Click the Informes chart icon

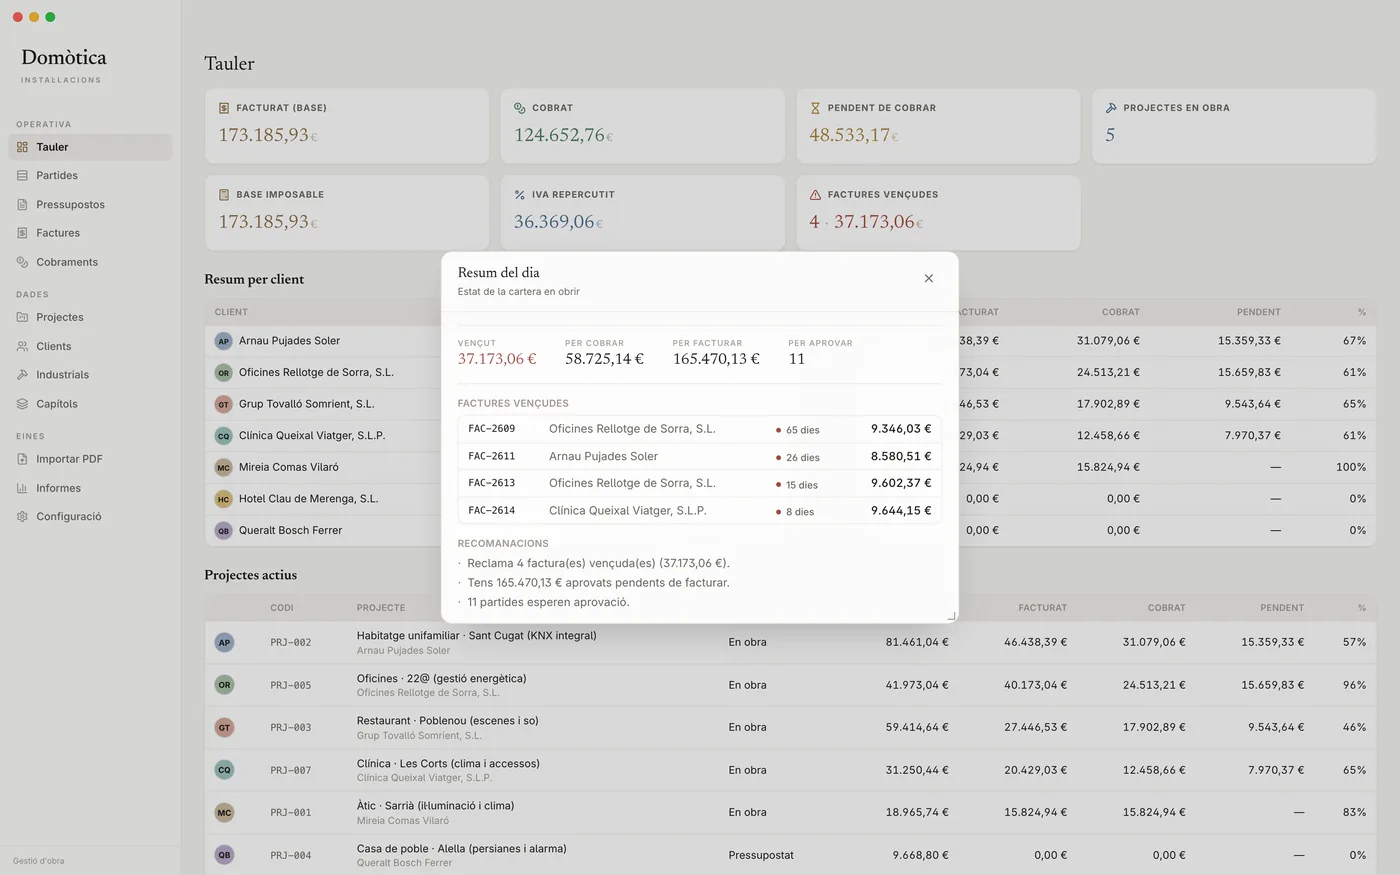pos(22,488)
